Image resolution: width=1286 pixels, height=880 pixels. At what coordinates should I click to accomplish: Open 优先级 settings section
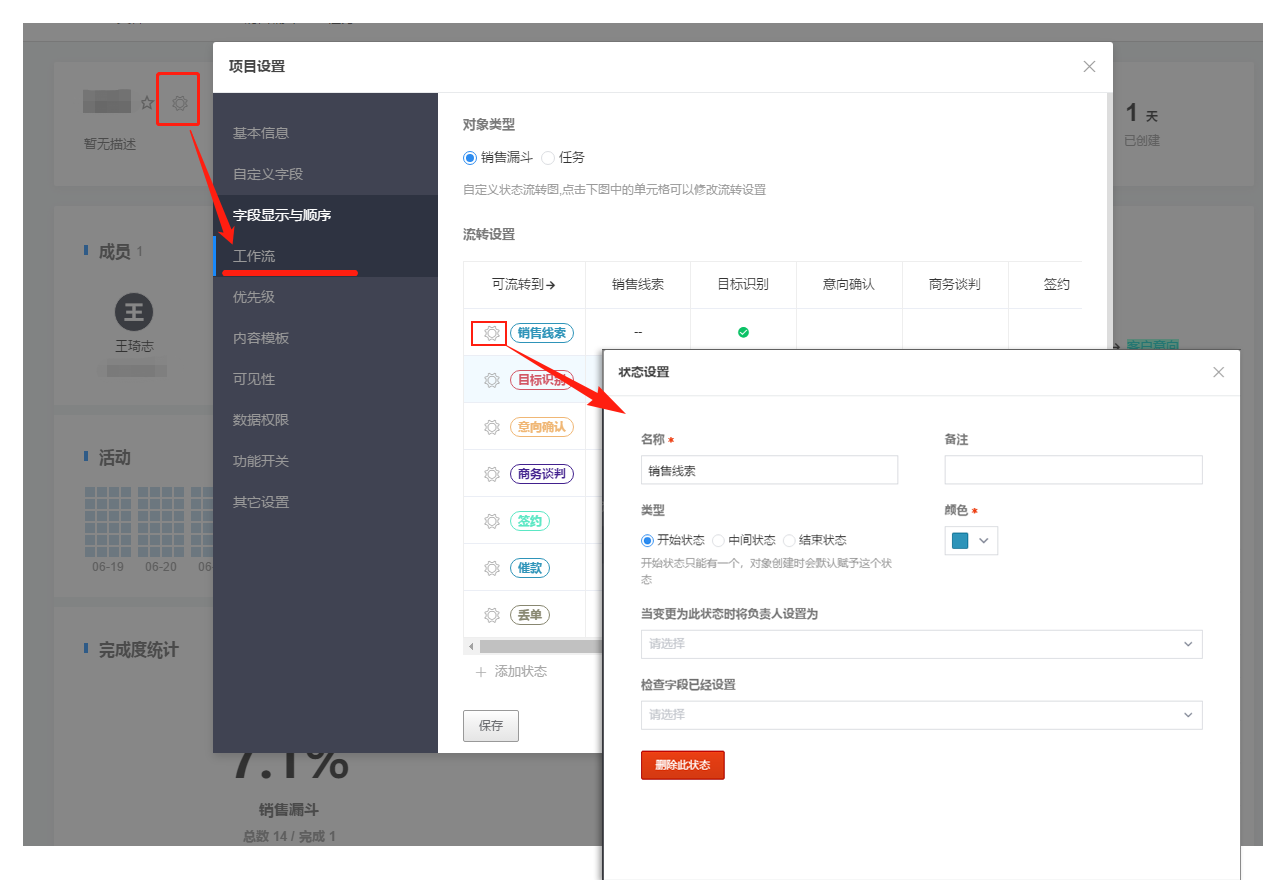click(x=326, y=297)
